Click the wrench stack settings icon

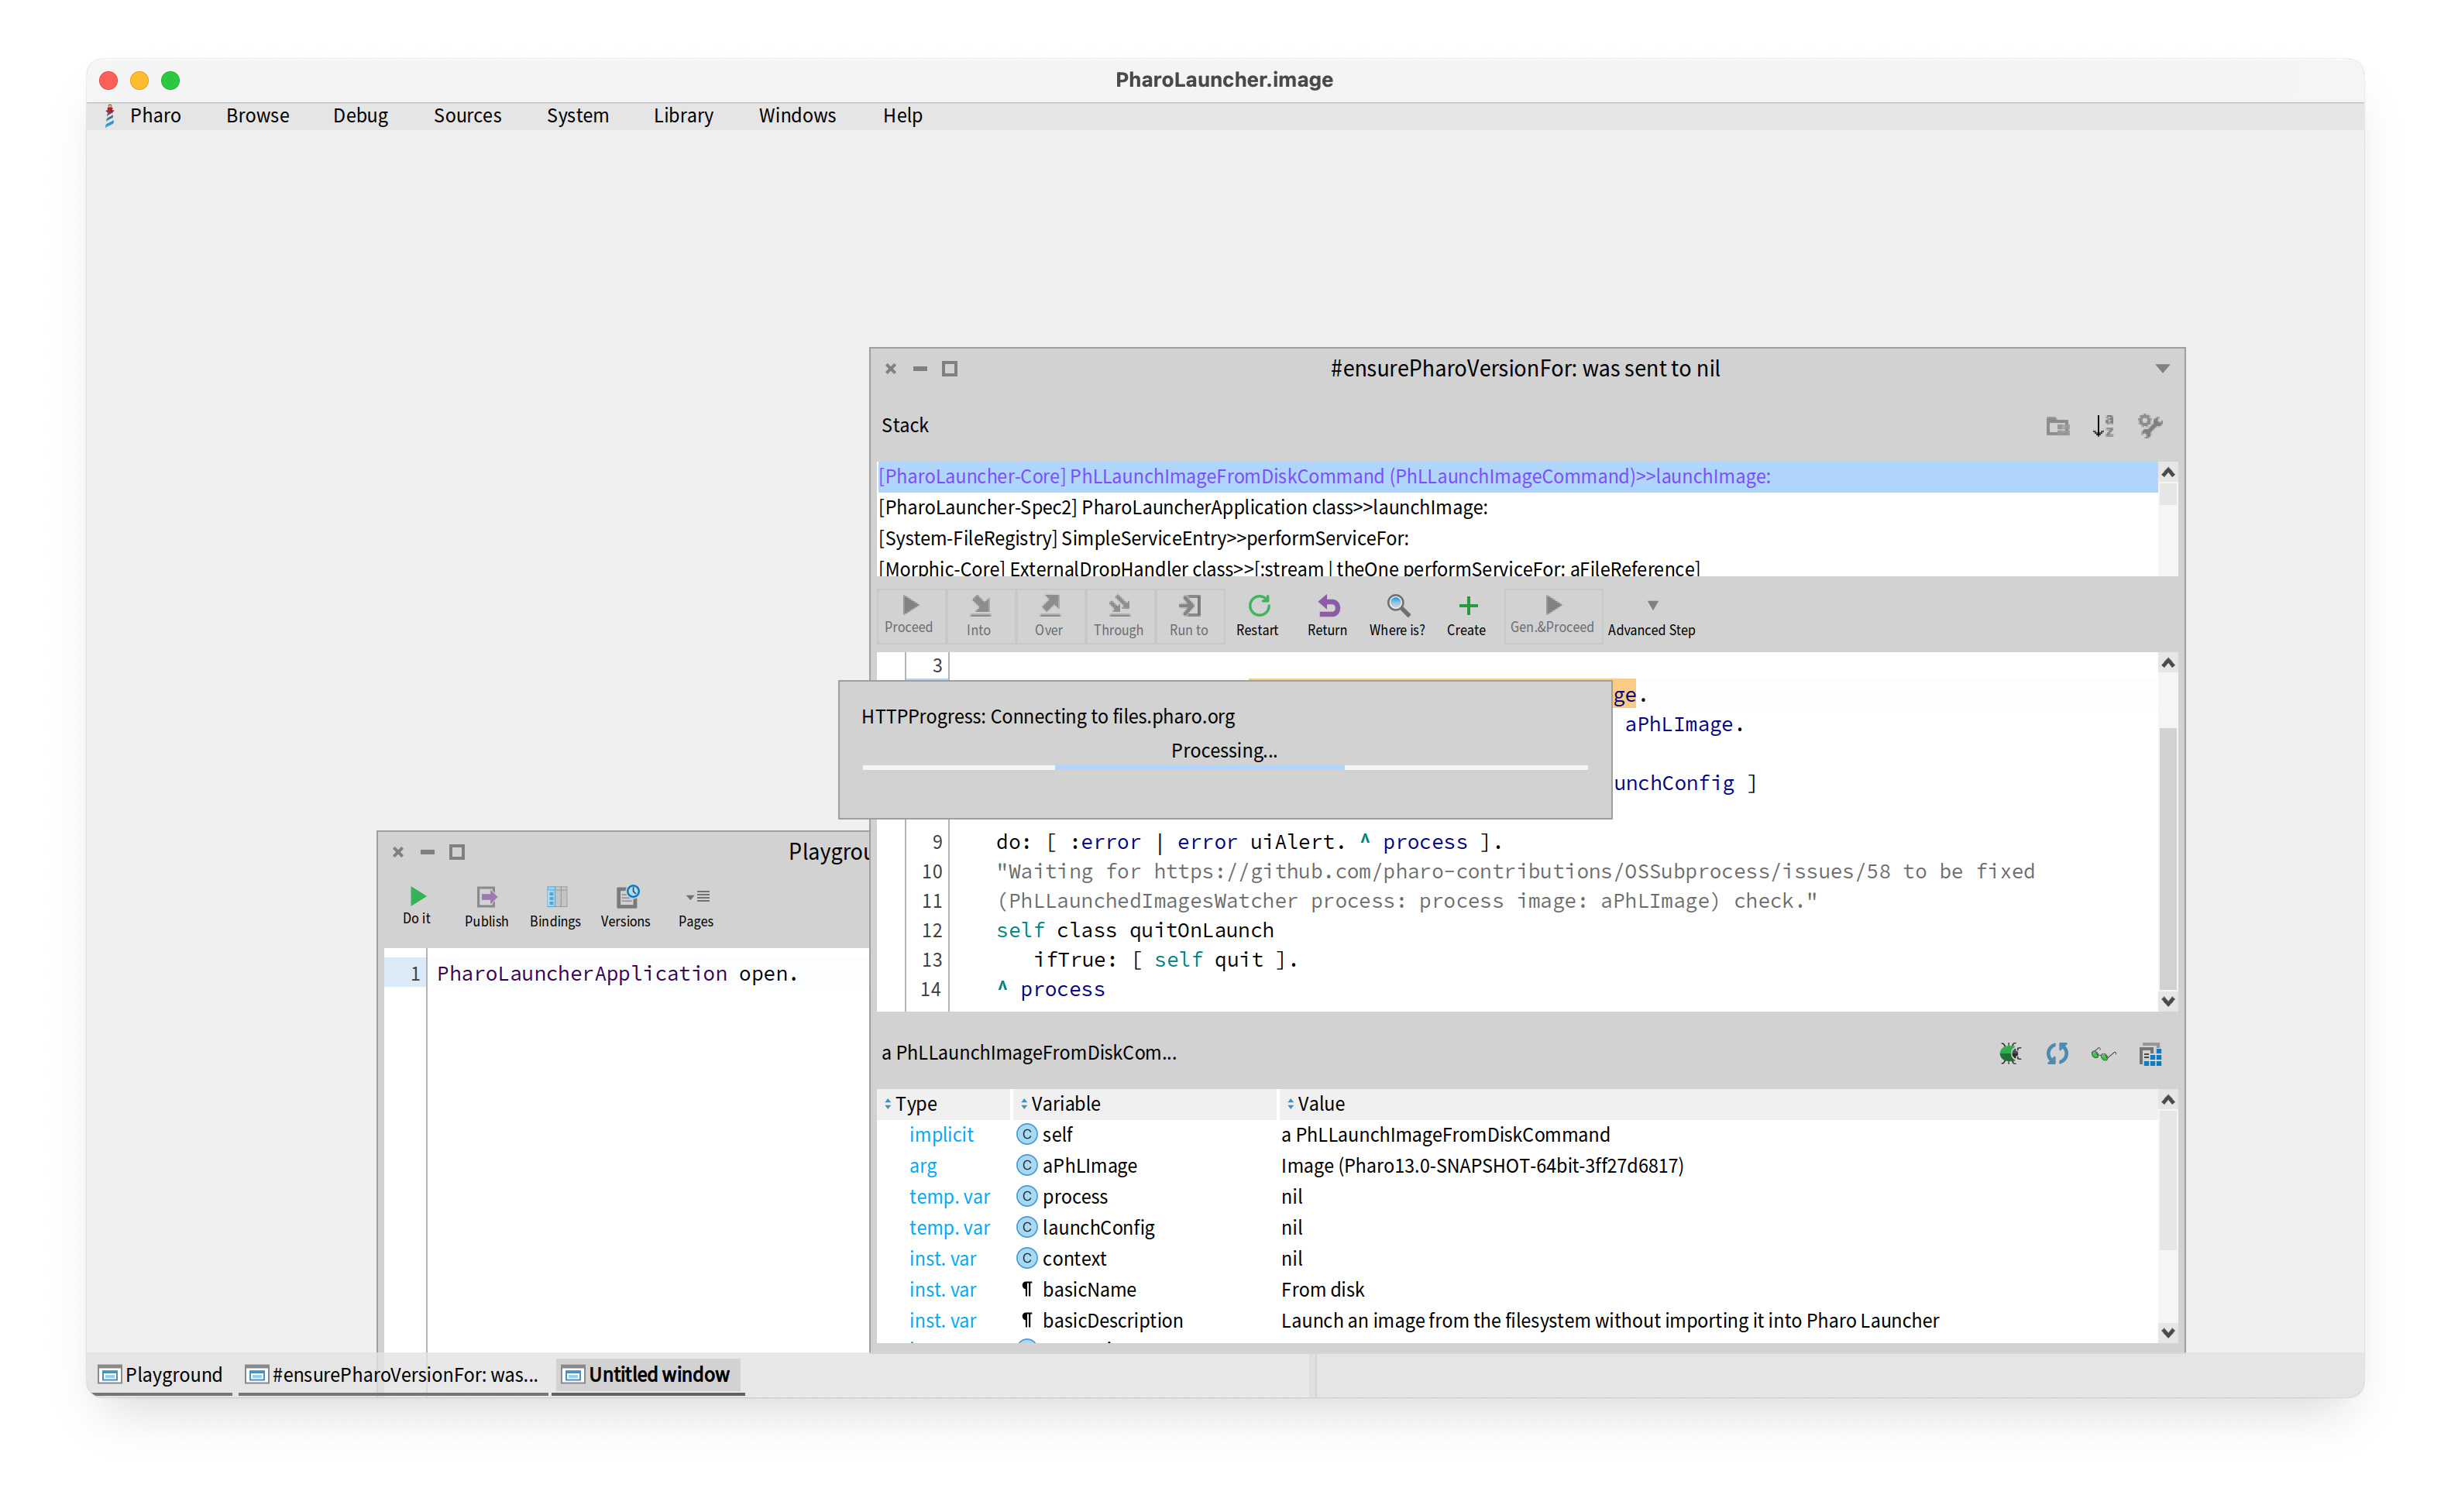tap(2149, 426)
